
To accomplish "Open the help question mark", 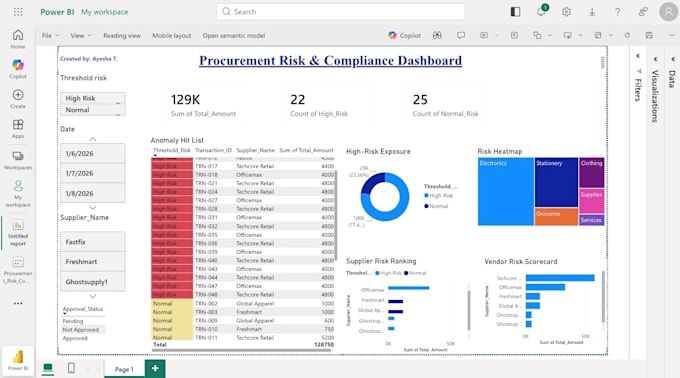I will point(617,12).
